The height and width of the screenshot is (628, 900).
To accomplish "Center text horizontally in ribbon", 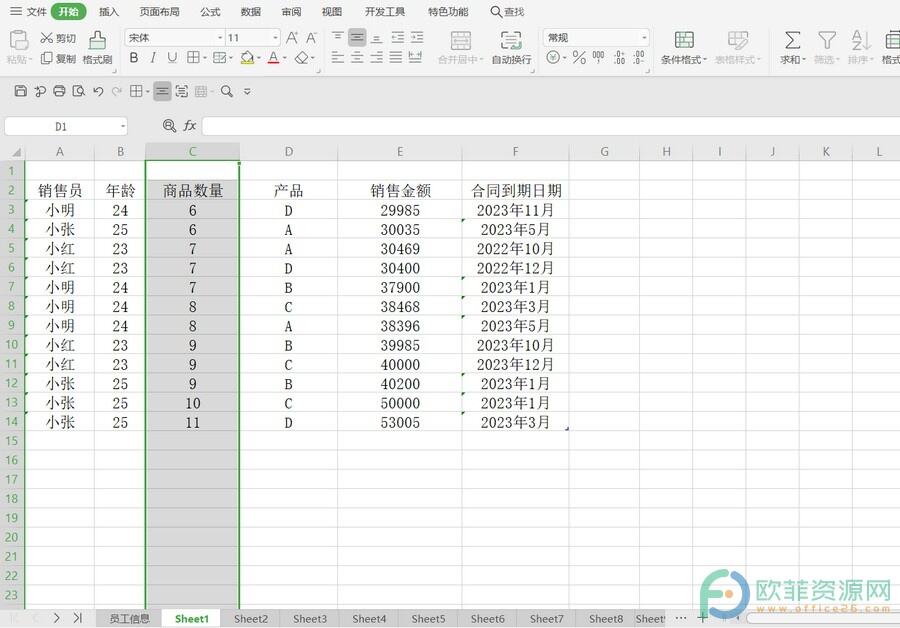I will [357, 57].
